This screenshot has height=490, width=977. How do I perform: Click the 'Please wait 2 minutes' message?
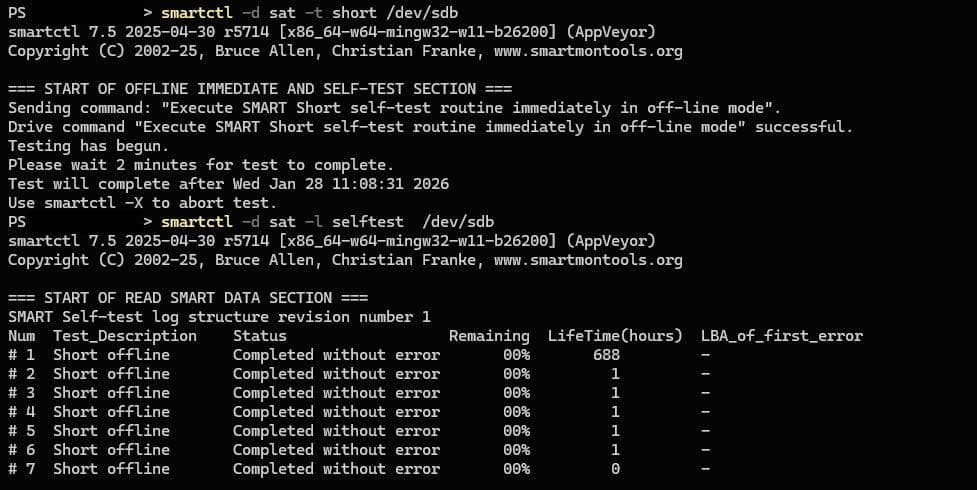pos(201,165)
